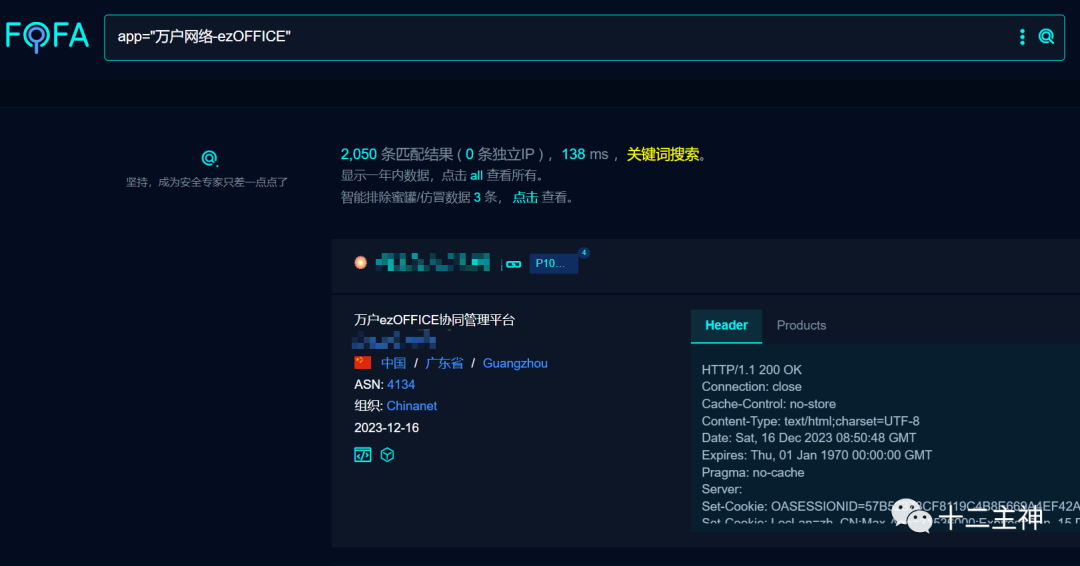
Task: Click the avatar icon above the slogan
Action: [209, 158]
